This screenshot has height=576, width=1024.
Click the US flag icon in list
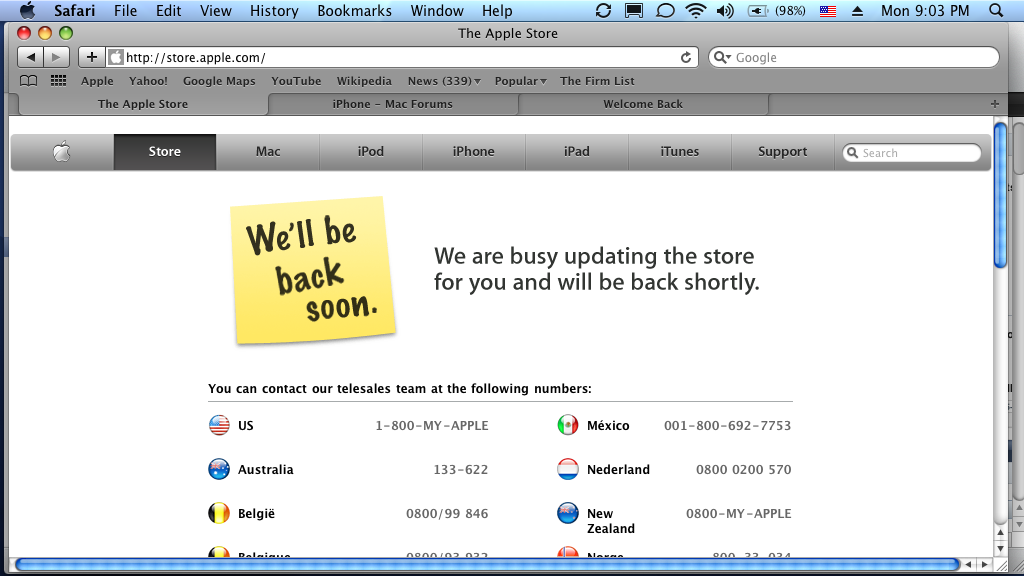point(219,425)
